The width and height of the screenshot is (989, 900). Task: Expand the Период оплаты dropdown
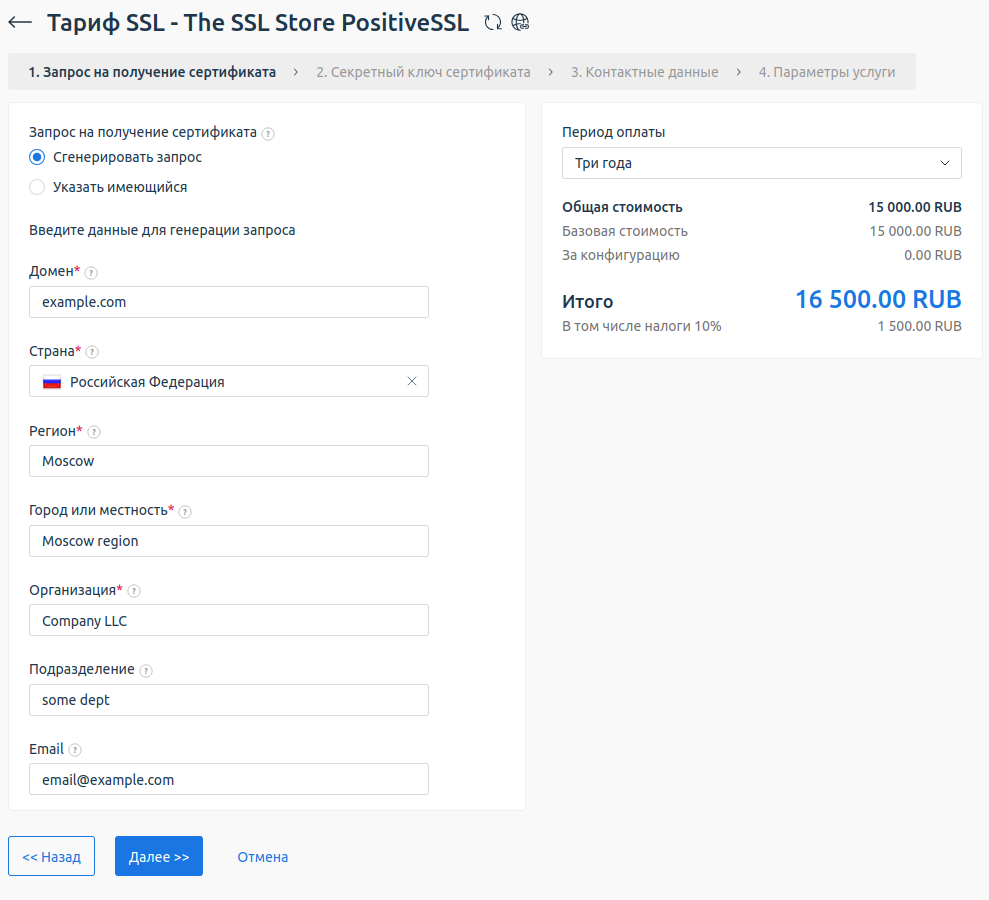761,163
